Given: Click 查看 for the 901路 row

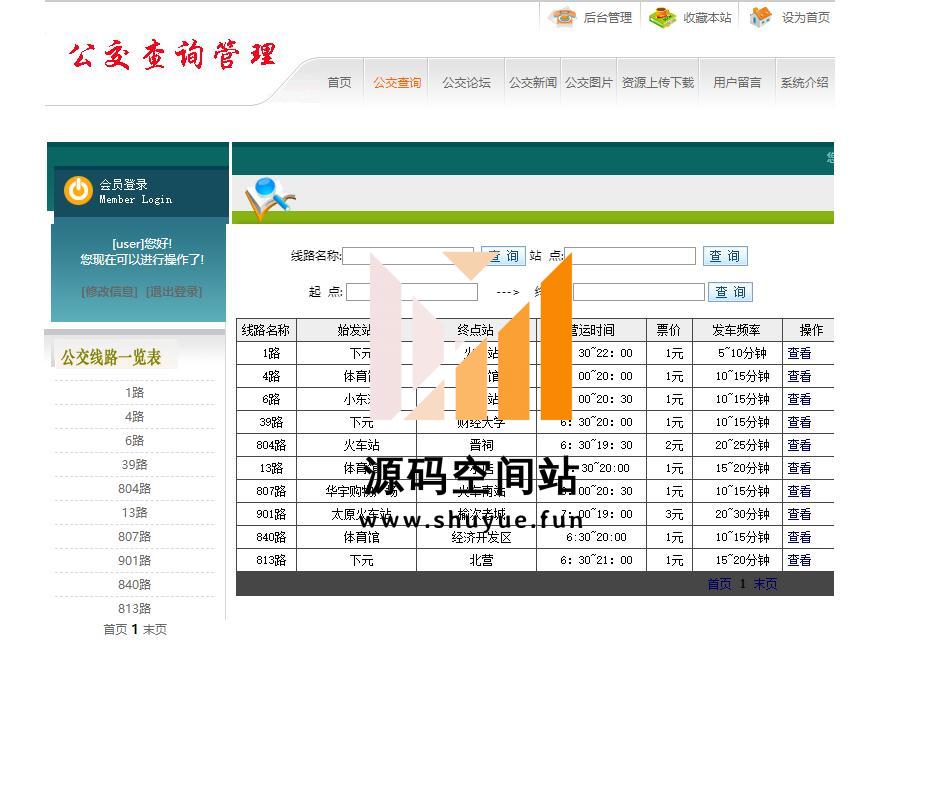Looking at the screenshot, I should point(799,515).
